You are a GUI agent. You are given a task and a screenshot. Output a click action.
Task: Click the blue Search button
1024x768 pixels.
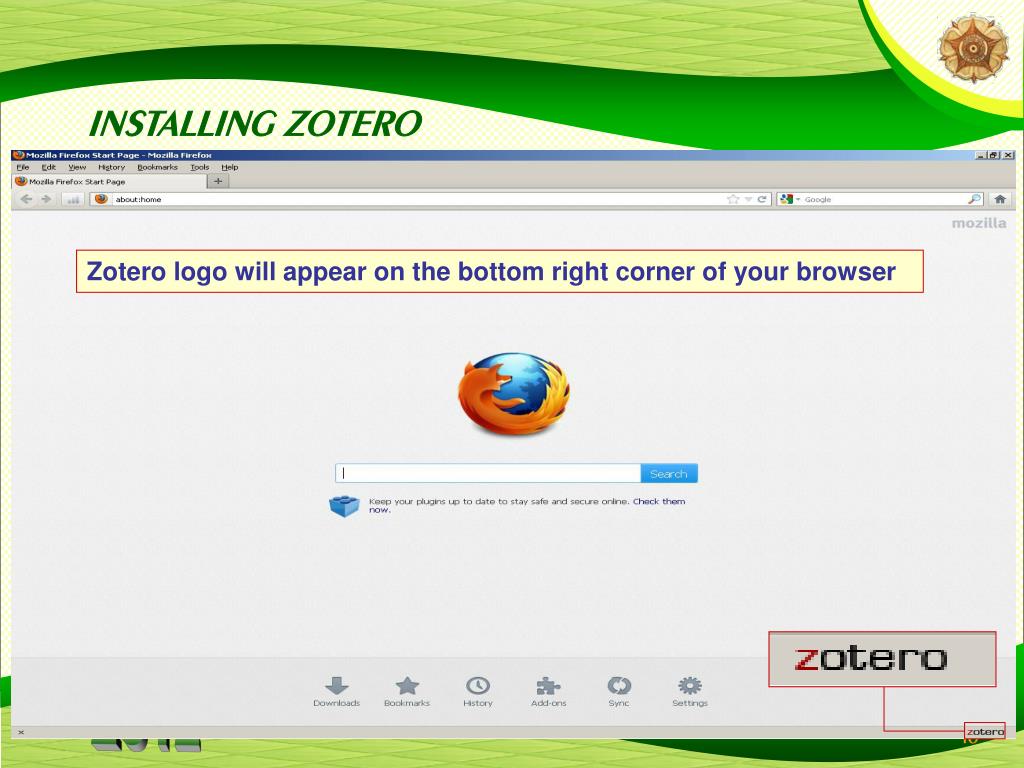669,473
